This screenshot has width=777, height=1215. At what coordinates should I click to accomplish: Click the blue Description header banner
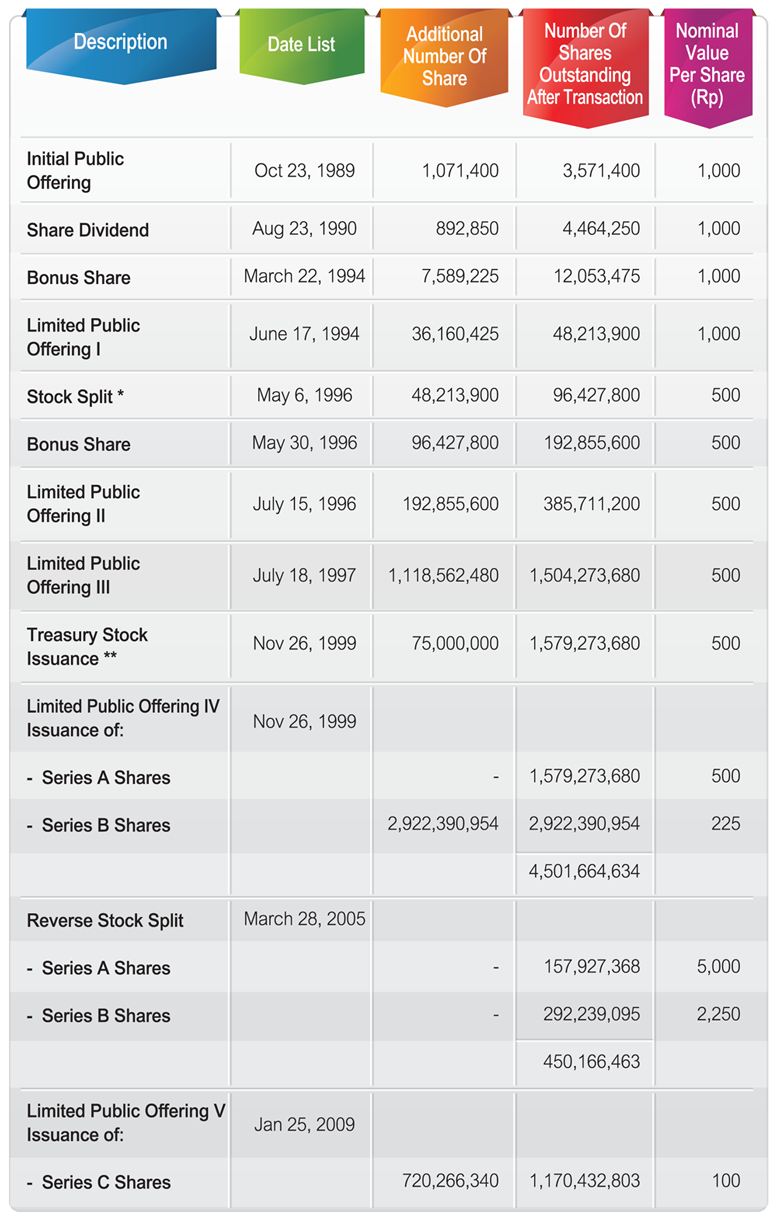coord(120,44)
